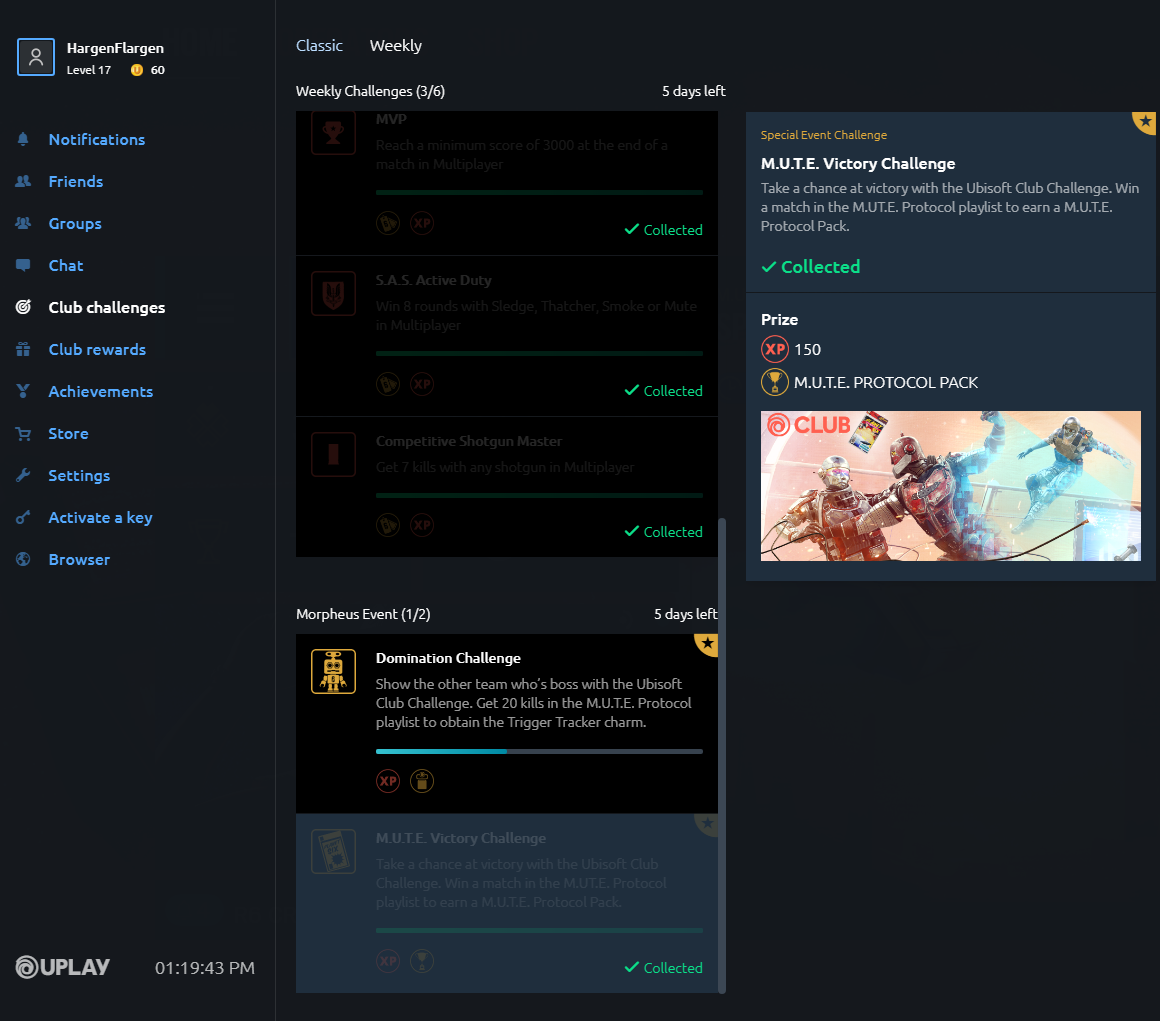Viewport: 1160px width, 1021px height.
Task: Open the user profile avatar icon
Action: point(36,57)
